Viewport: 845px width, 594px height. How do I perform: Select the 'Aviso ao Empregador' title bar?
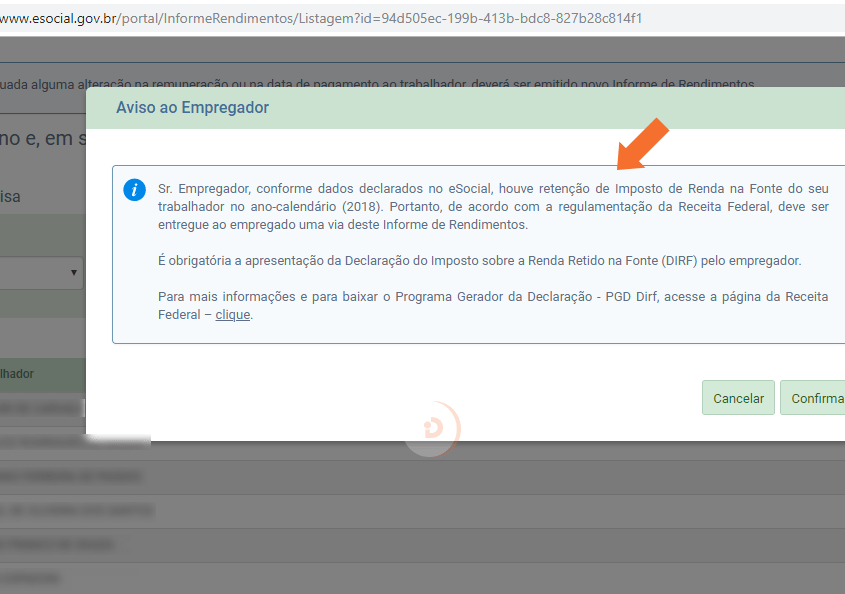[192, 107]
